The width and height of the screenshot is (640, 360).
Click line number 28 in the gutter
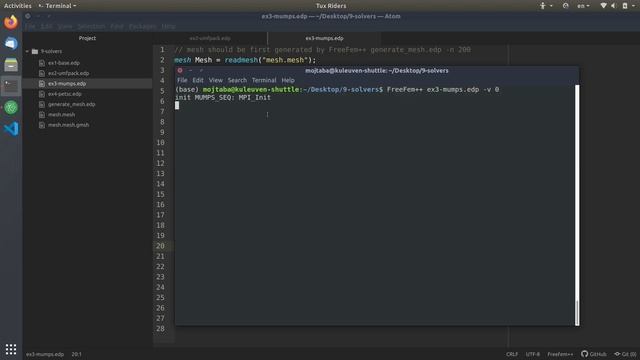pyautogui.click(x=160, y=329)
